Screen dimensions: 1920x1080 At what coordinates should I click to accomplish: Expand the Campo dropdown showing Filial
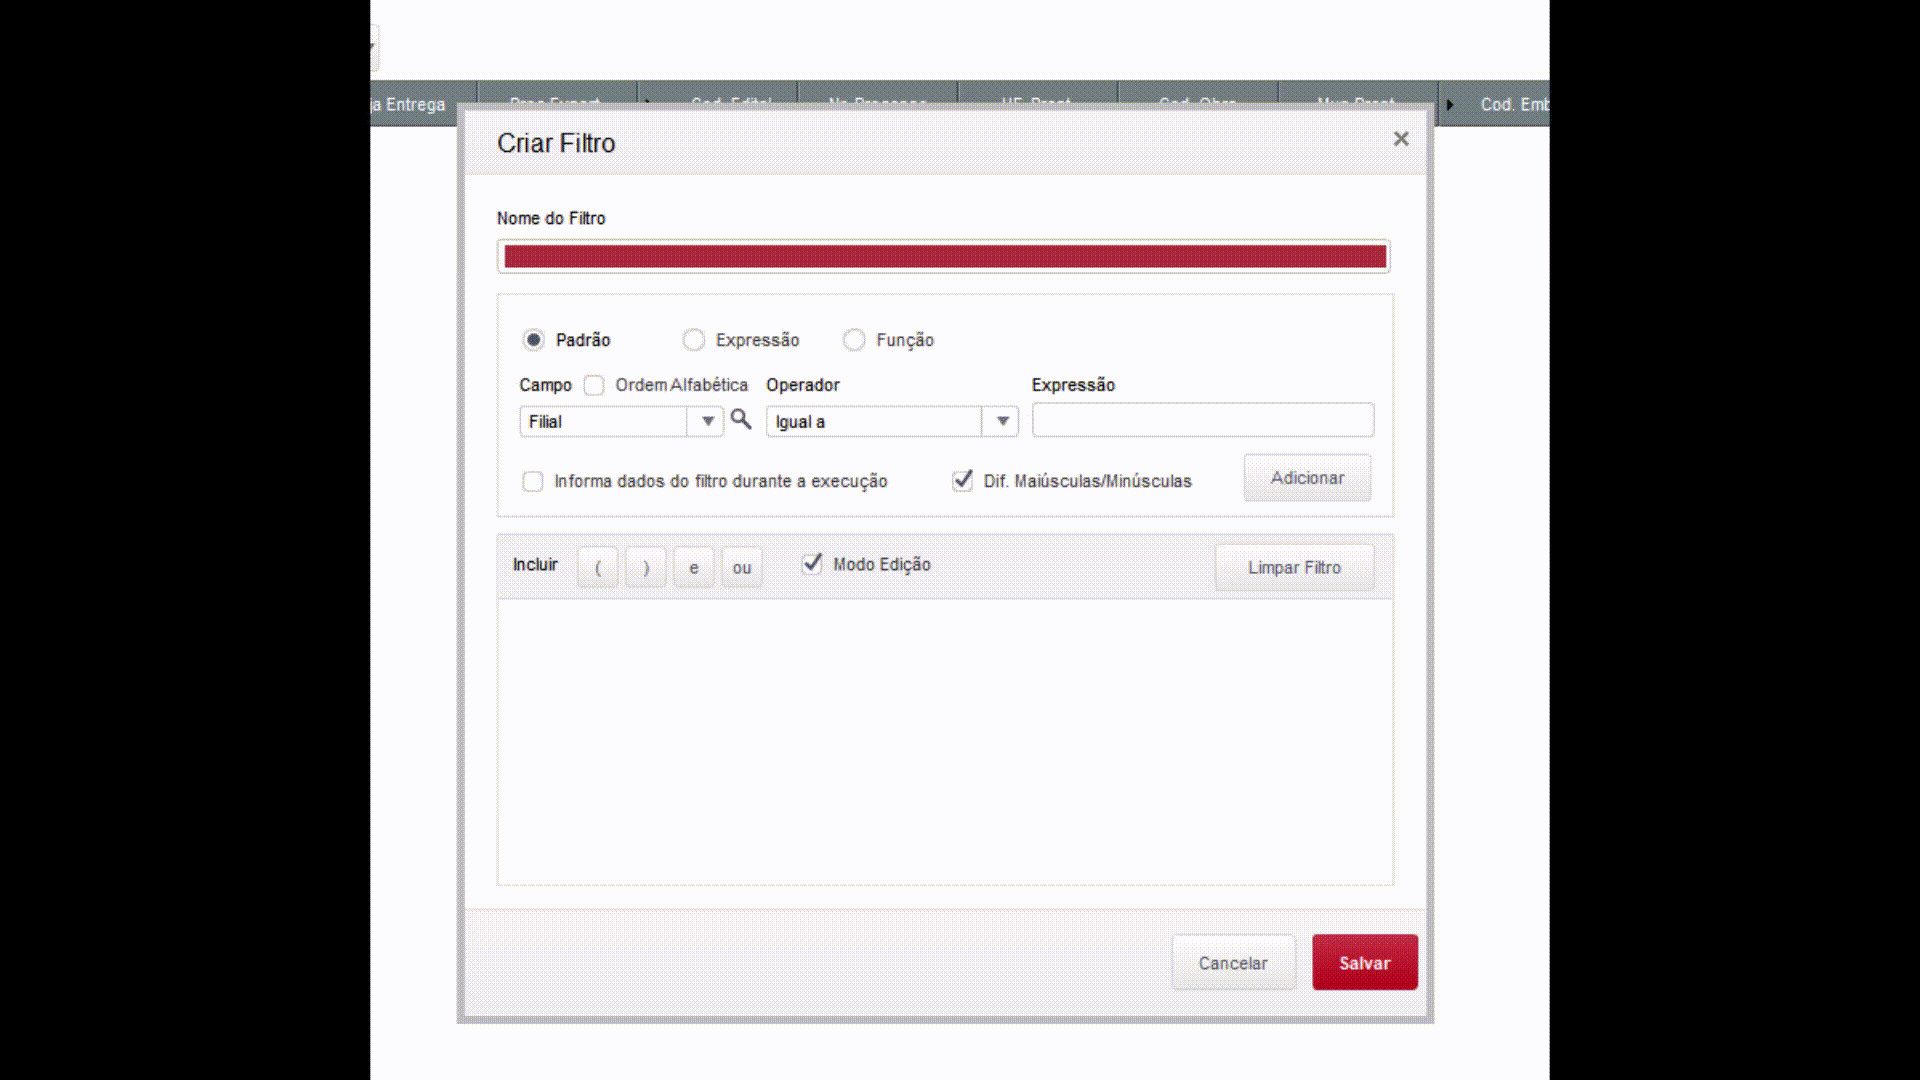pos(707,421)
